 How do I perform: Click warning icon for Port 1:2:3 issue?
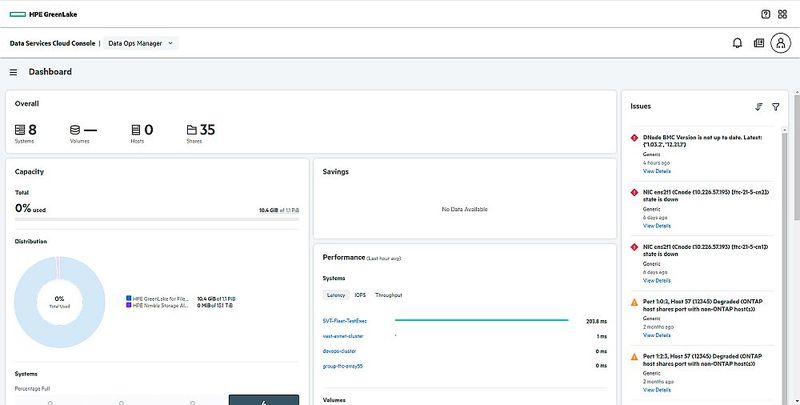634,357
